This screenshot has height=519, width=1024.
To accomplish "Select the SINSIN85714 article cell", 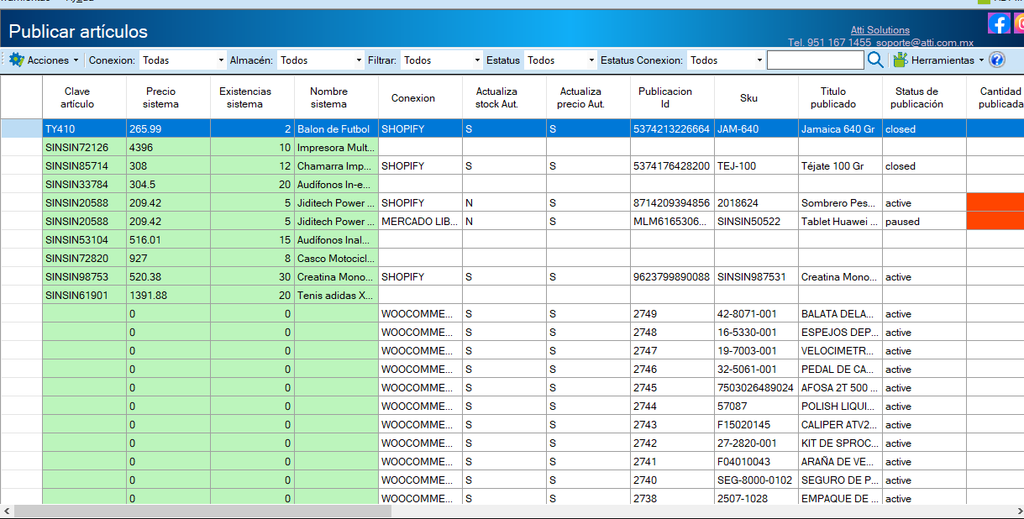I will pyautogui.click(x=85, y=166).
